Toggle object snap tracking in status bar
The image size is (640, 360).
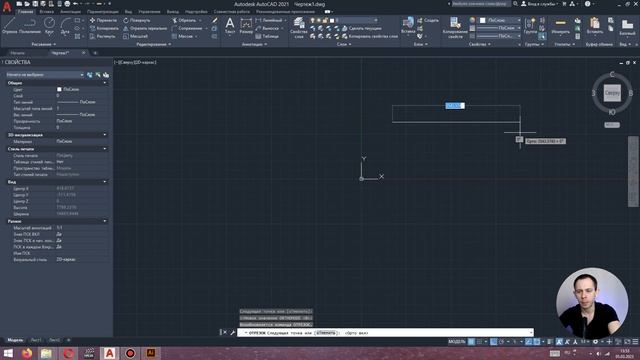tap(529, 342)
